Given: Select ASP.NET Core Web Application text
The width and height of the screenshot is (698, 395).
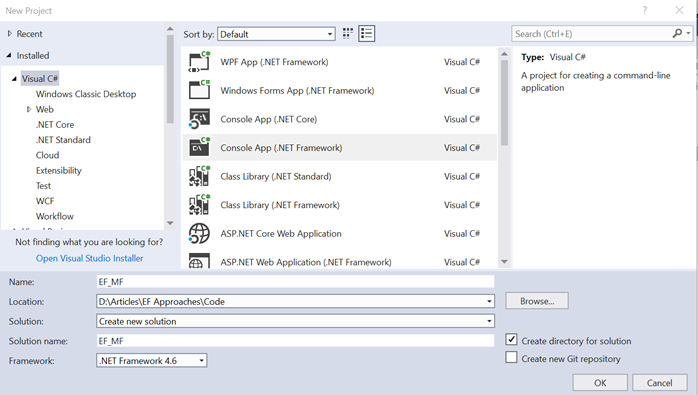Looking at the screenshot, I should [x=281, y=233].
